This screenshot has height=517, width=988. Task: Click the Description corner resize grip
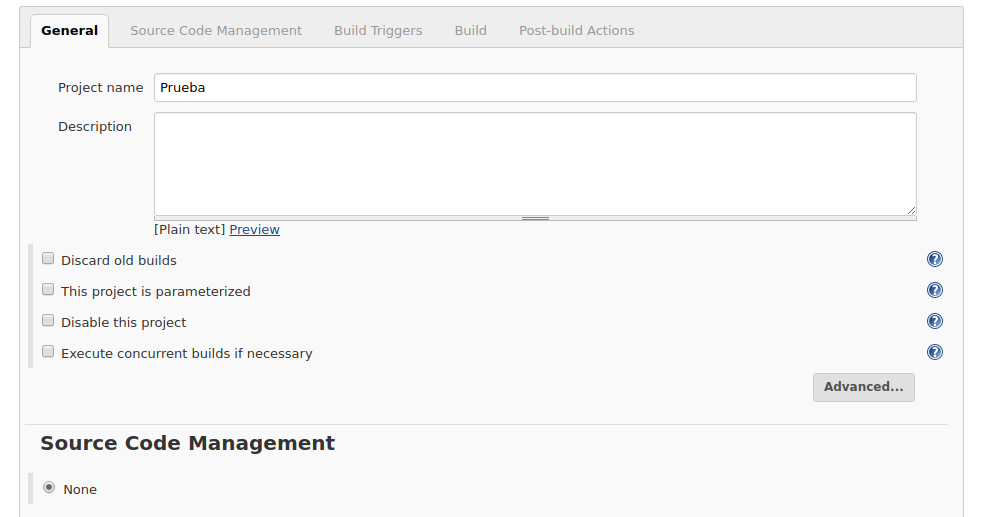coord(911,211)
